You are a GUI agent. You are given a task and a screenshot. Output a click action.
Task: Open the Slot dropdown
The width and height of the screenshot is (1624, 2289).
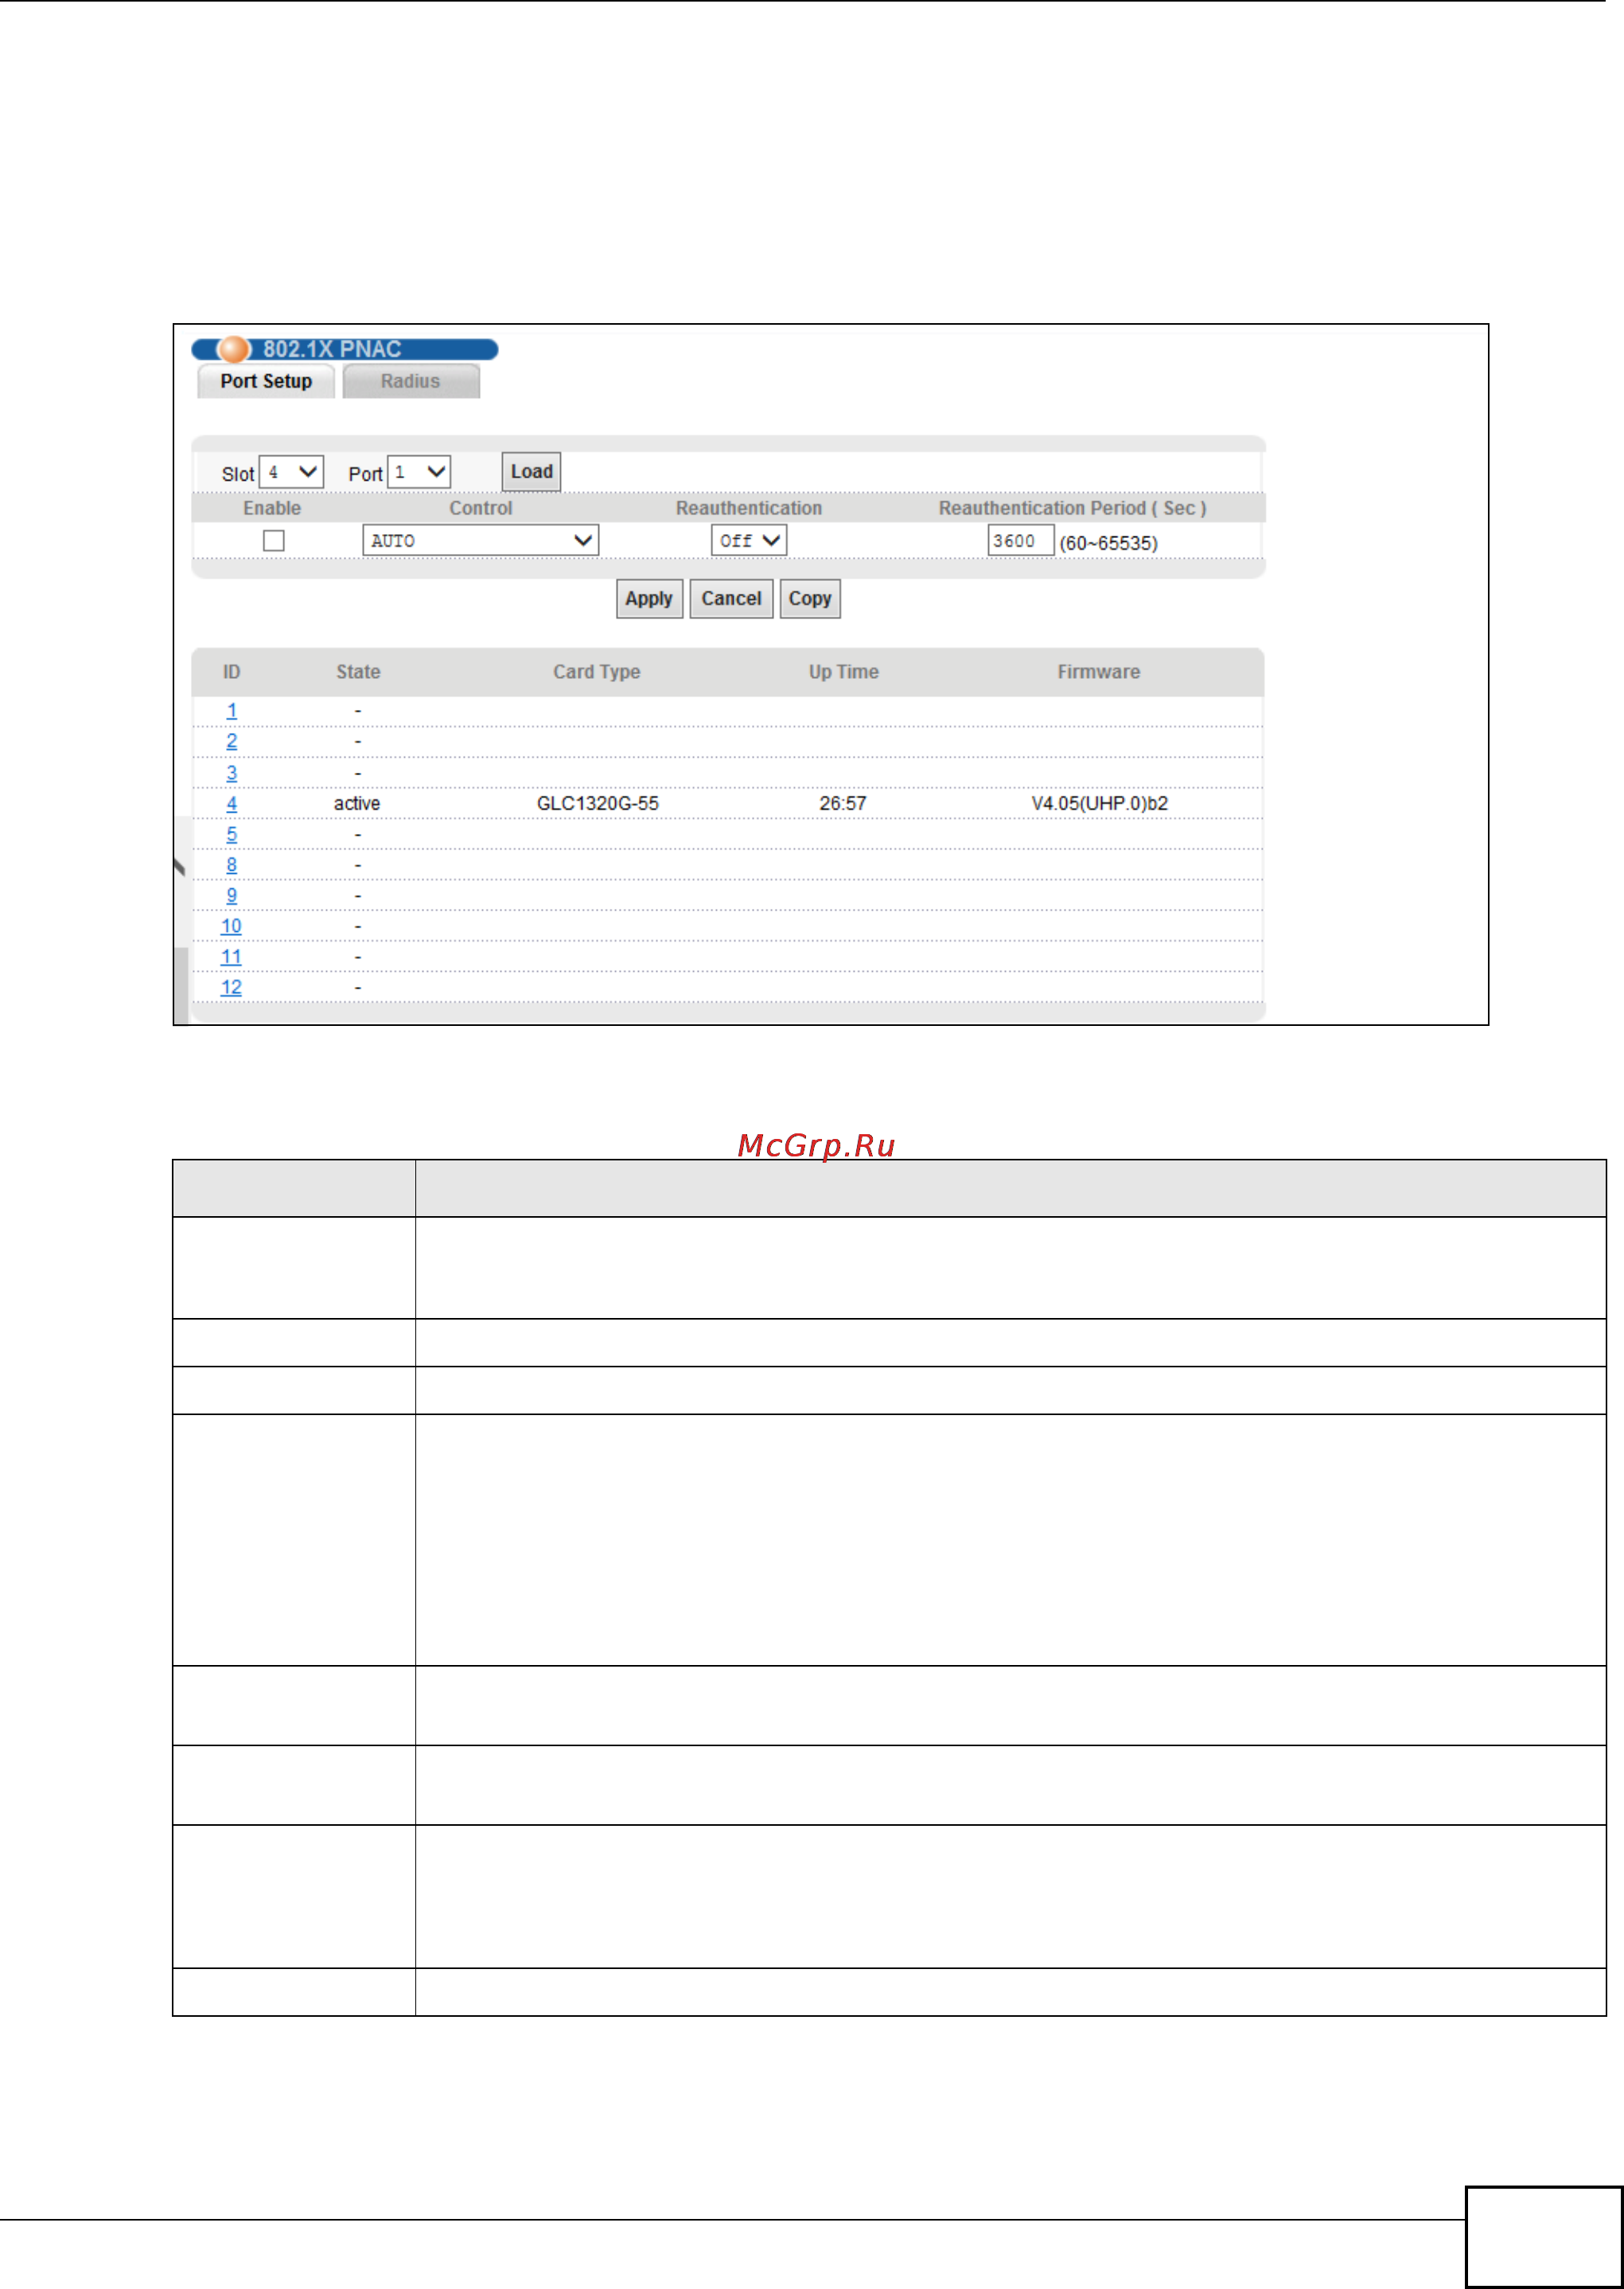click(x=291, y=472)
